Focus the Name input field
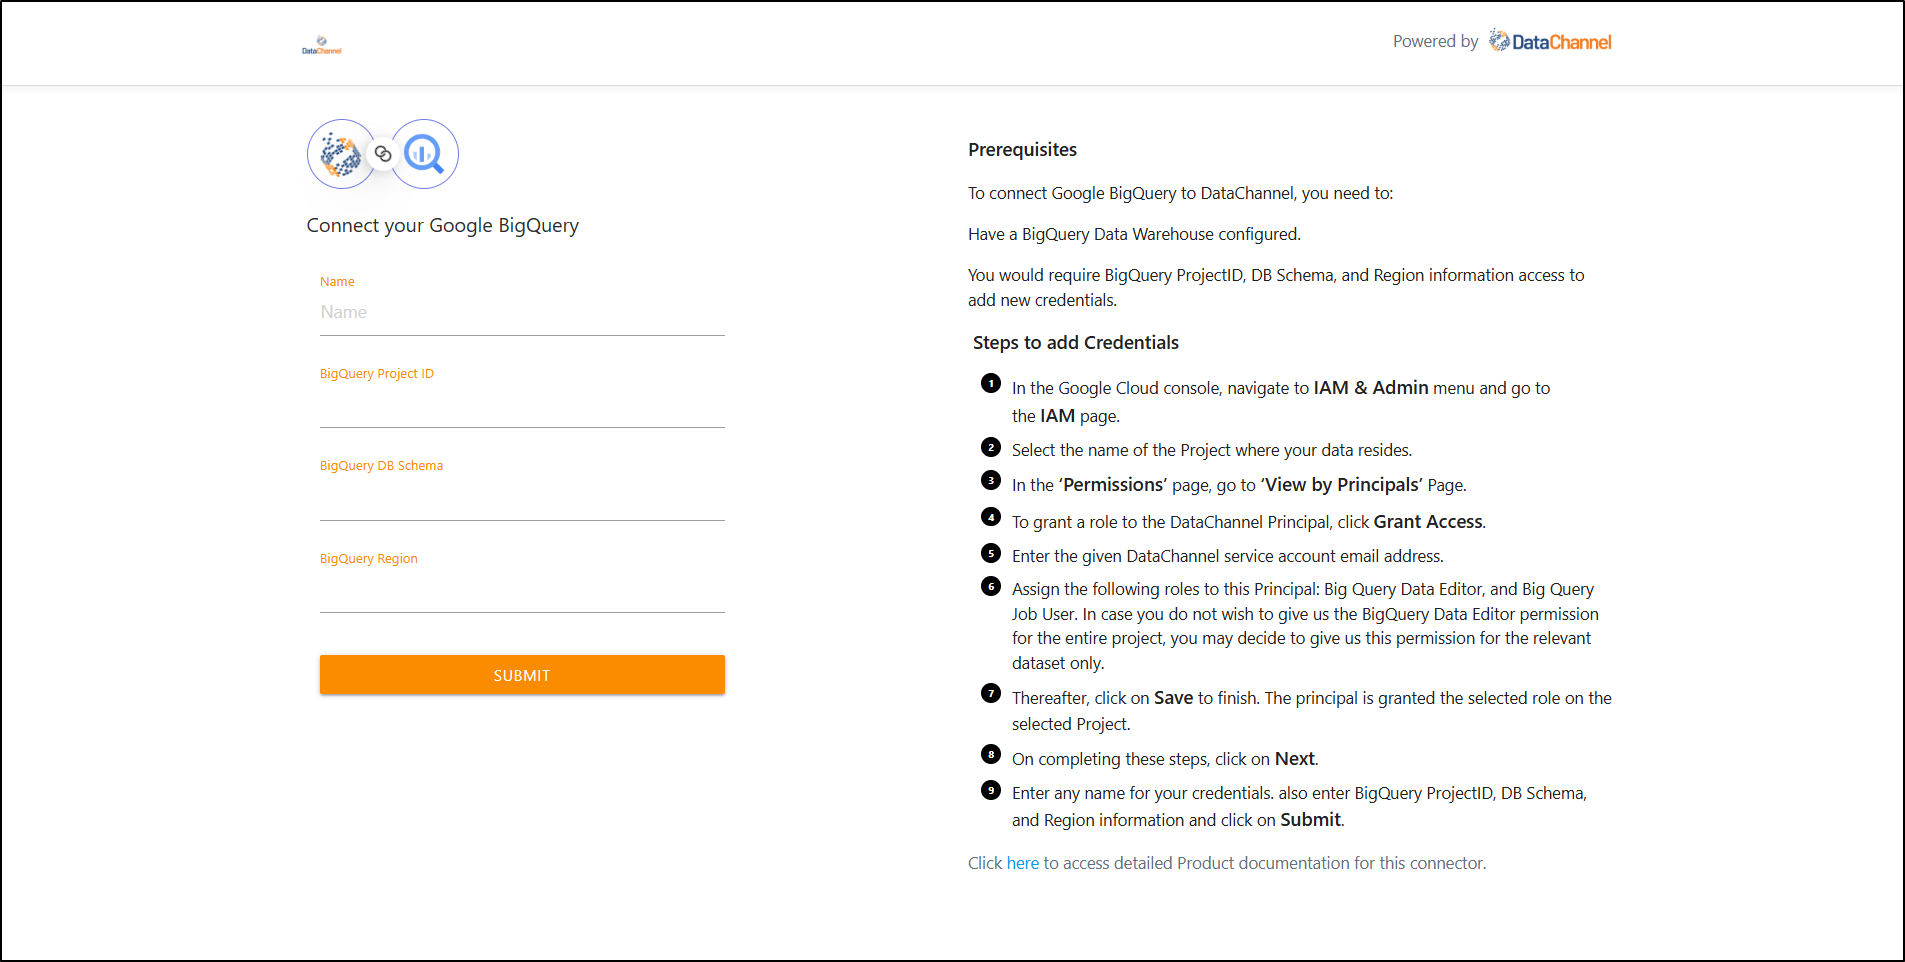 522,313
